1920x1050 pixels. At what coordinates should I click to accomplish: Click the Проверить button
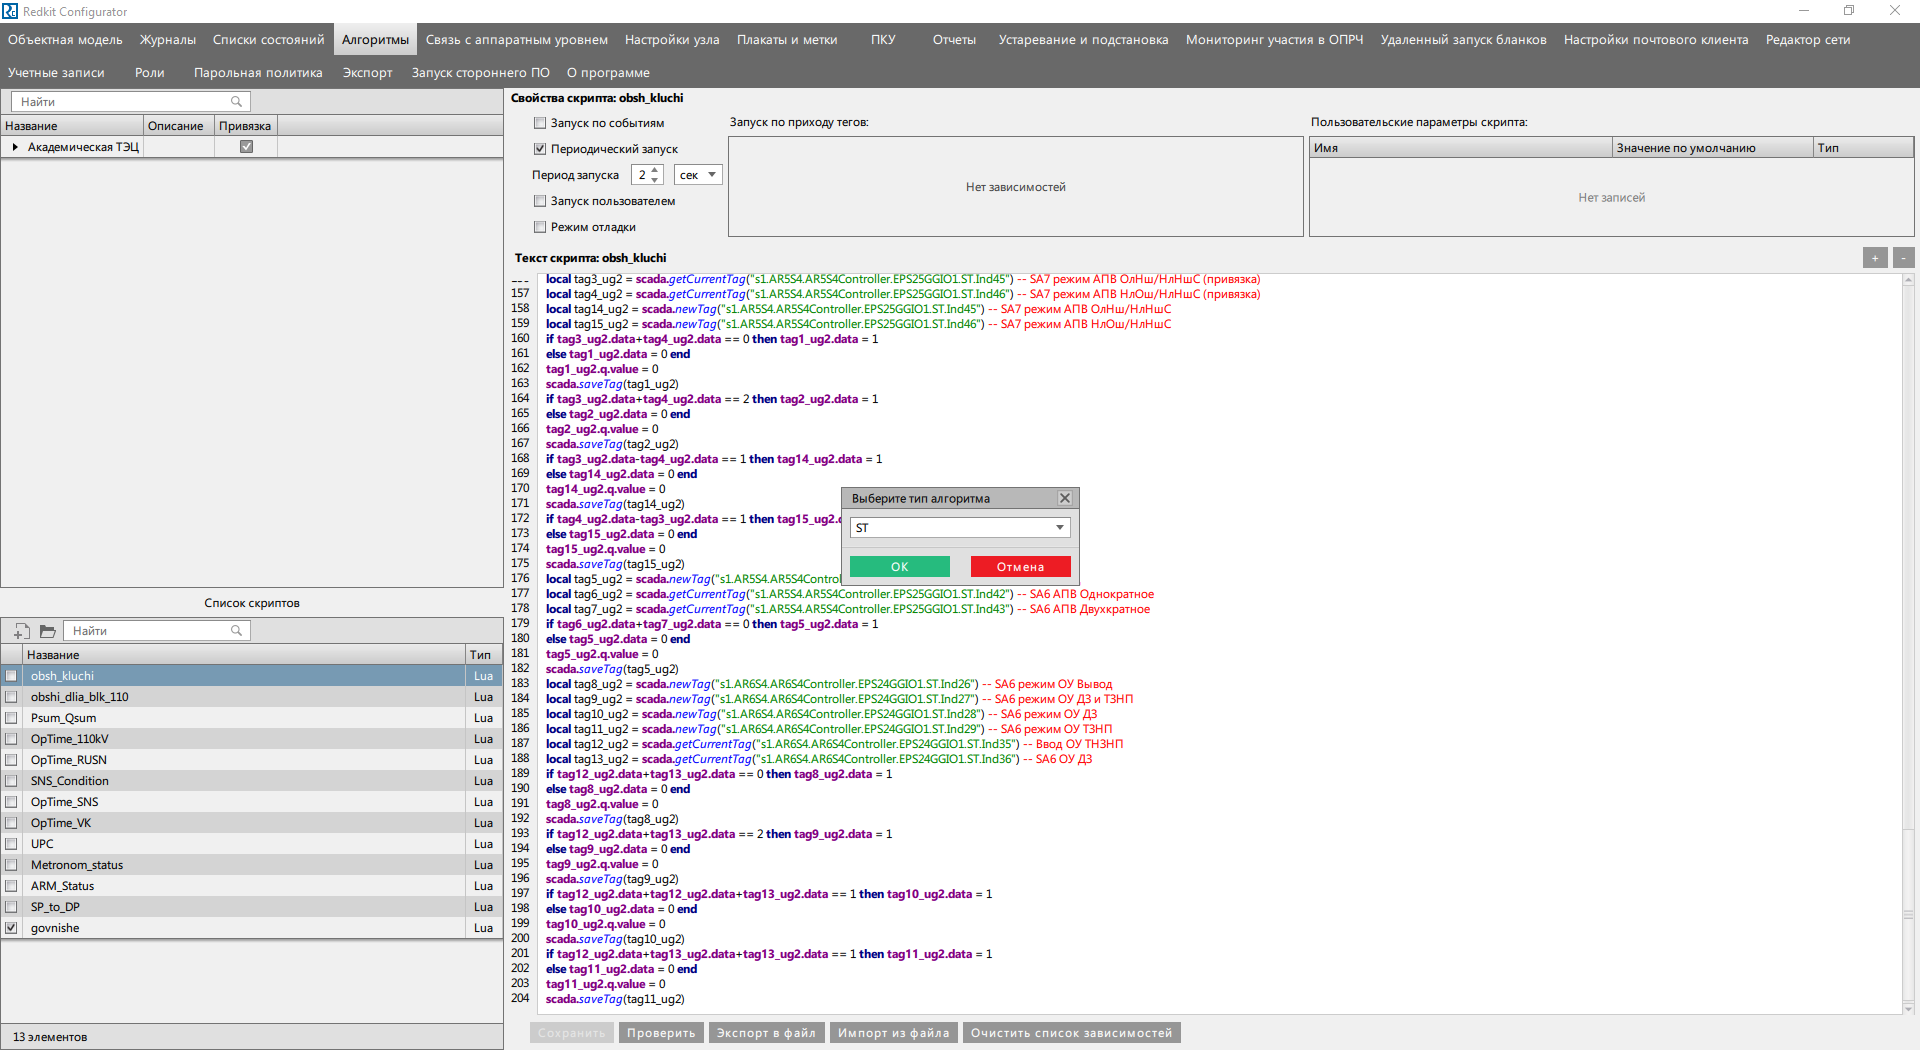[660, 1032]
